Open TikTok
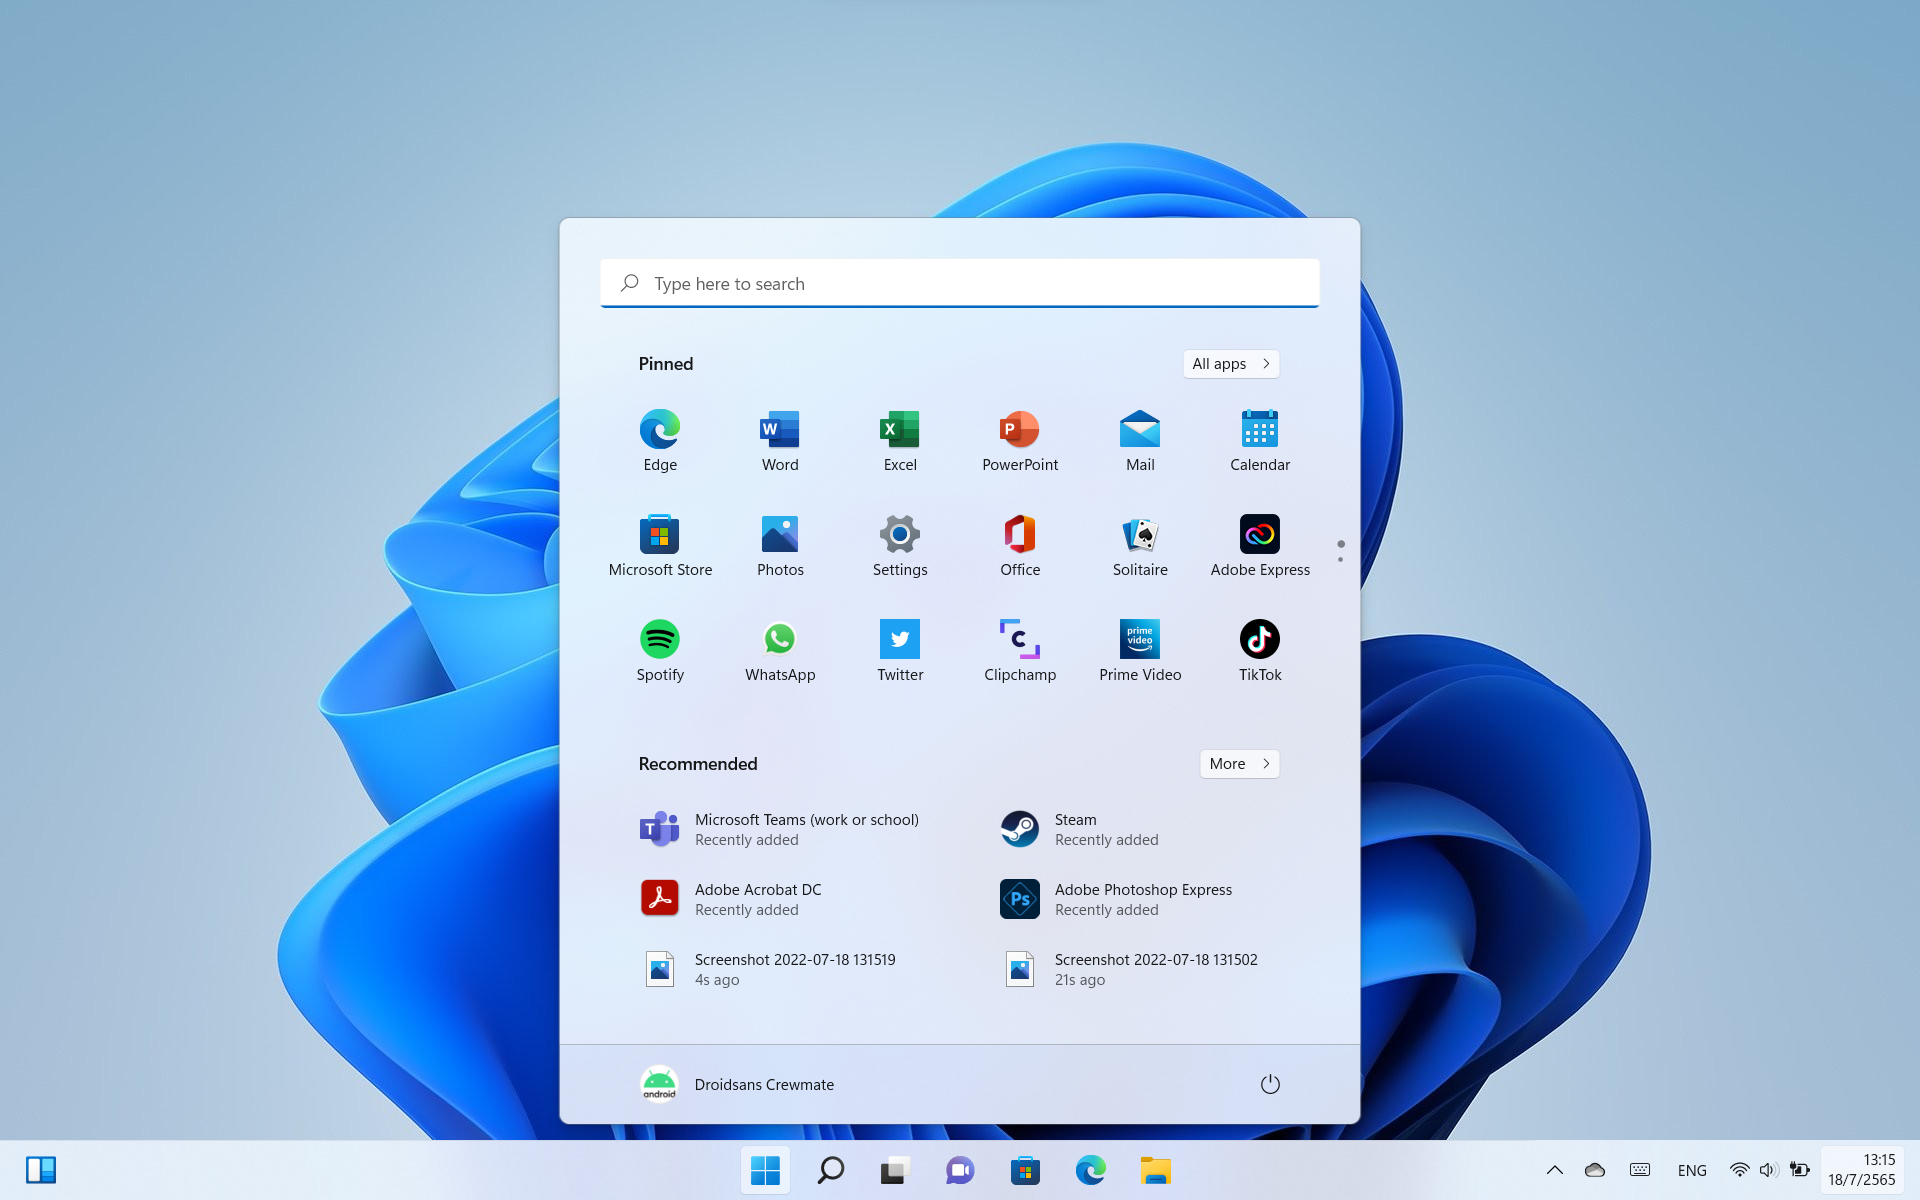The image size is (1920, 1200). point(1260,650)
